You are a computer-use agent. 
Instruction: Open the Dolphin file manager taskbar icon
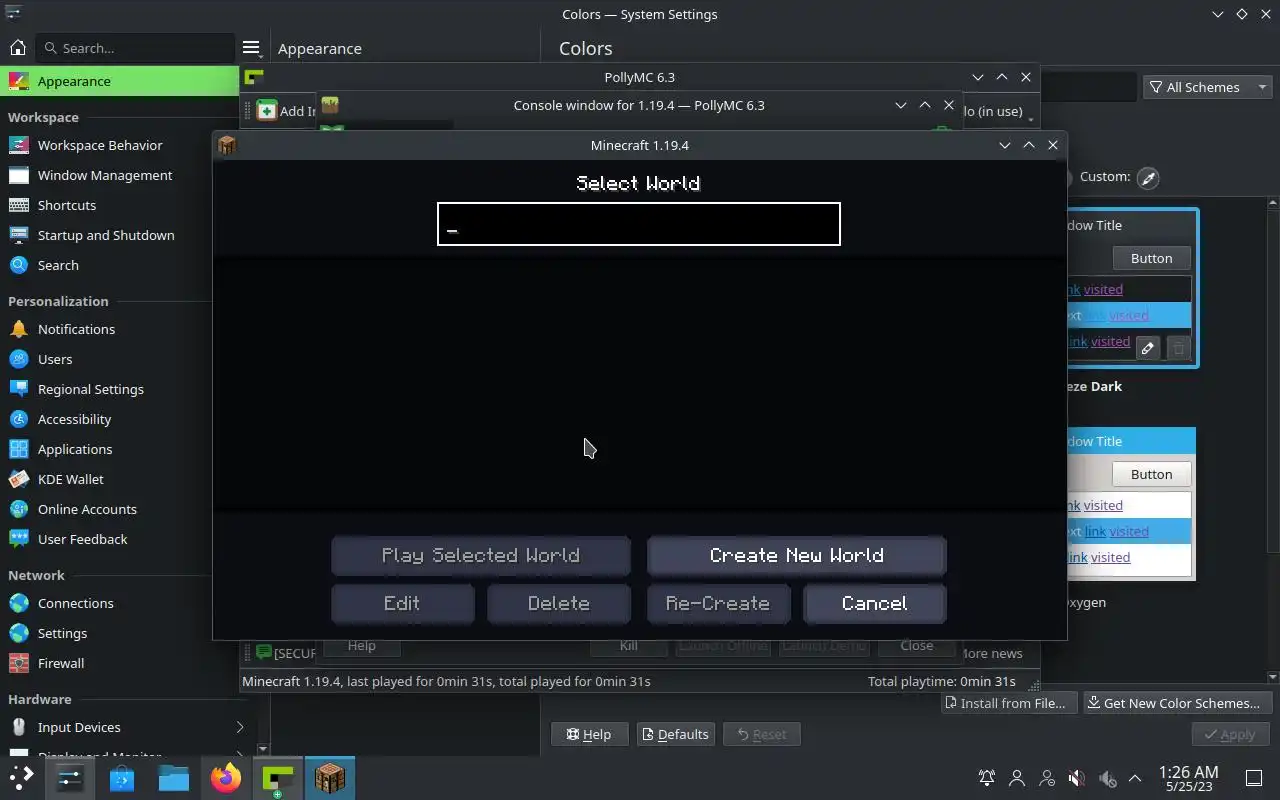[x=174, y=778]
